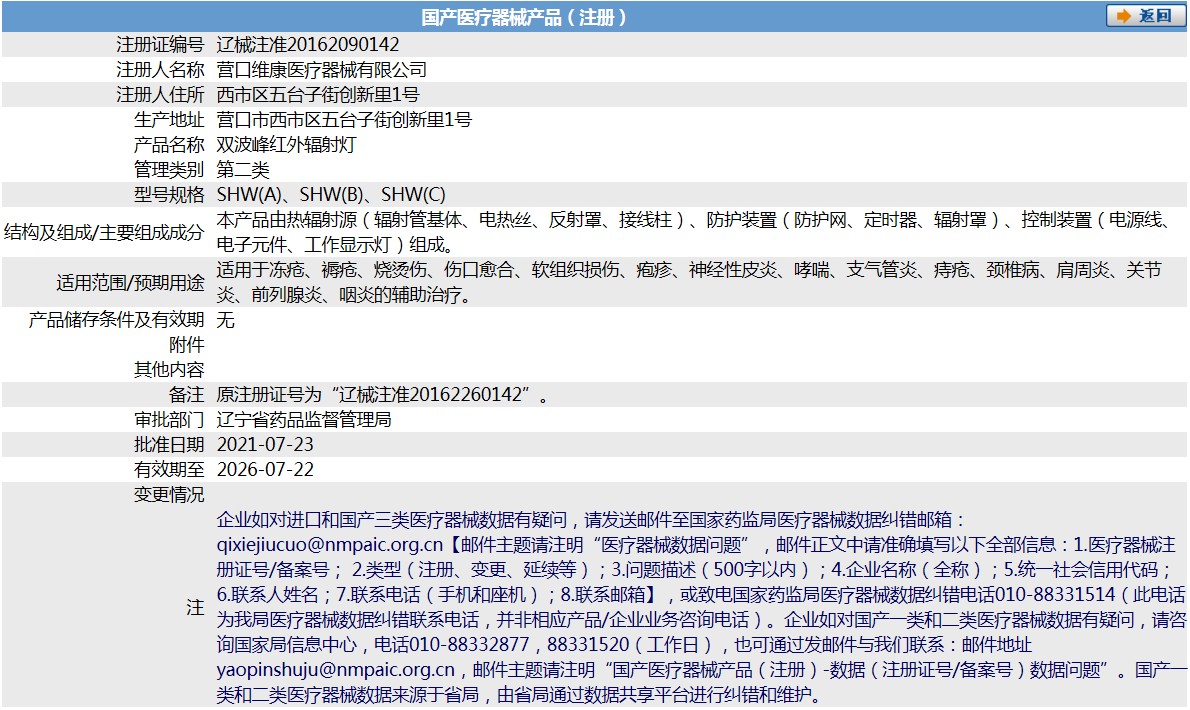The height and width of the screenshot is (710, 1190).
Task: Click the 附件 label
Action: (187, 345)
